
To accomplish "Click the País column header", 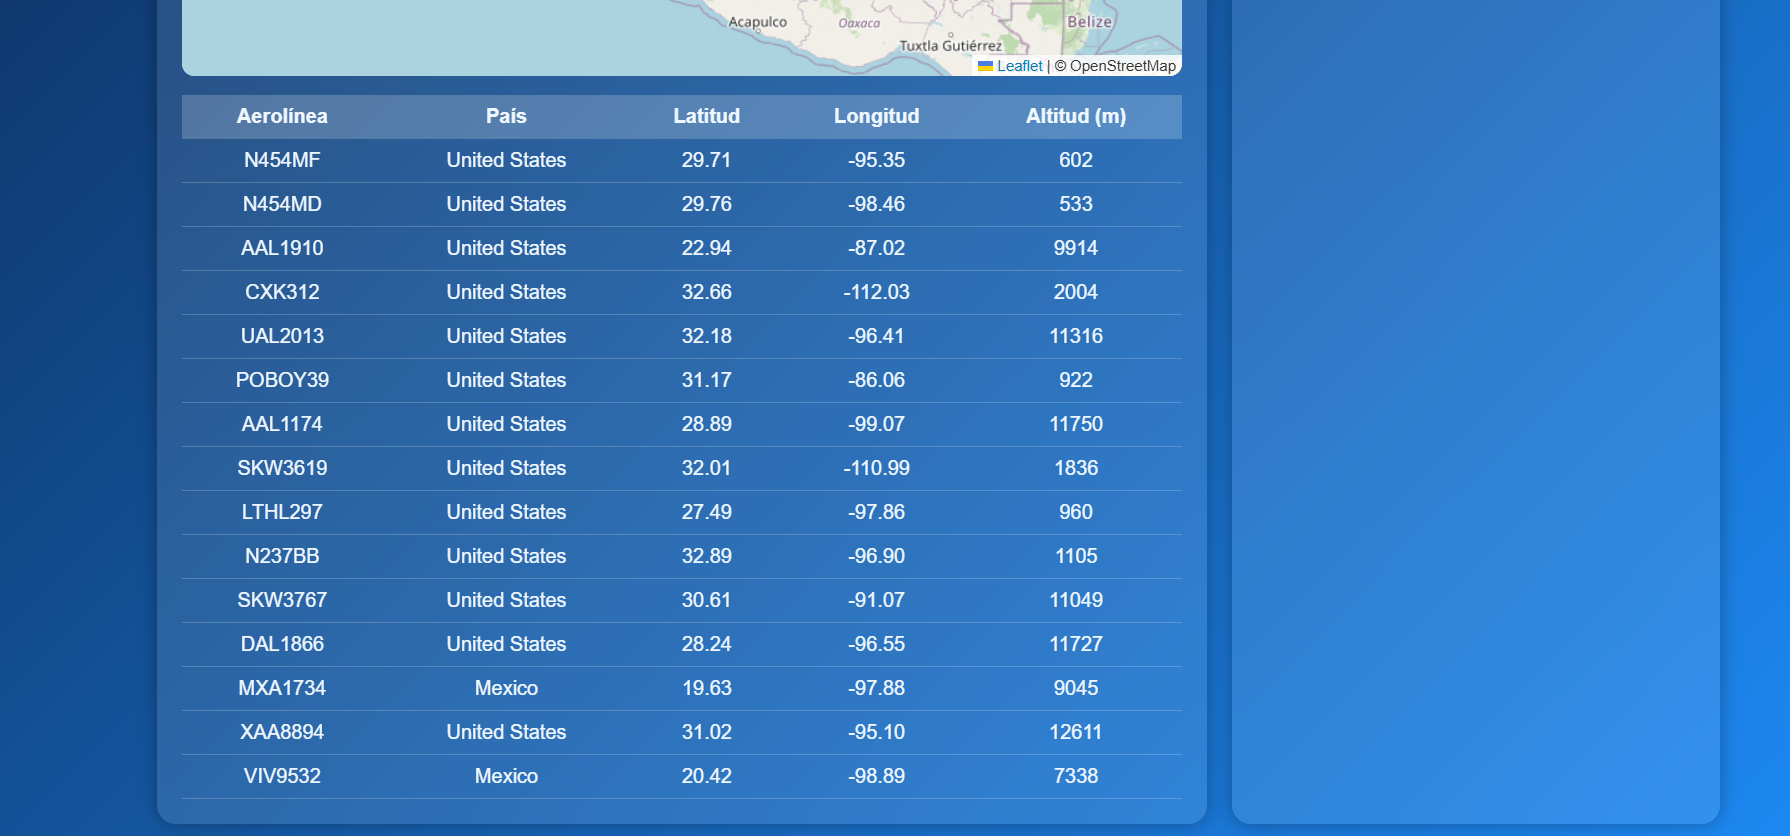I will tap(506, 116).
